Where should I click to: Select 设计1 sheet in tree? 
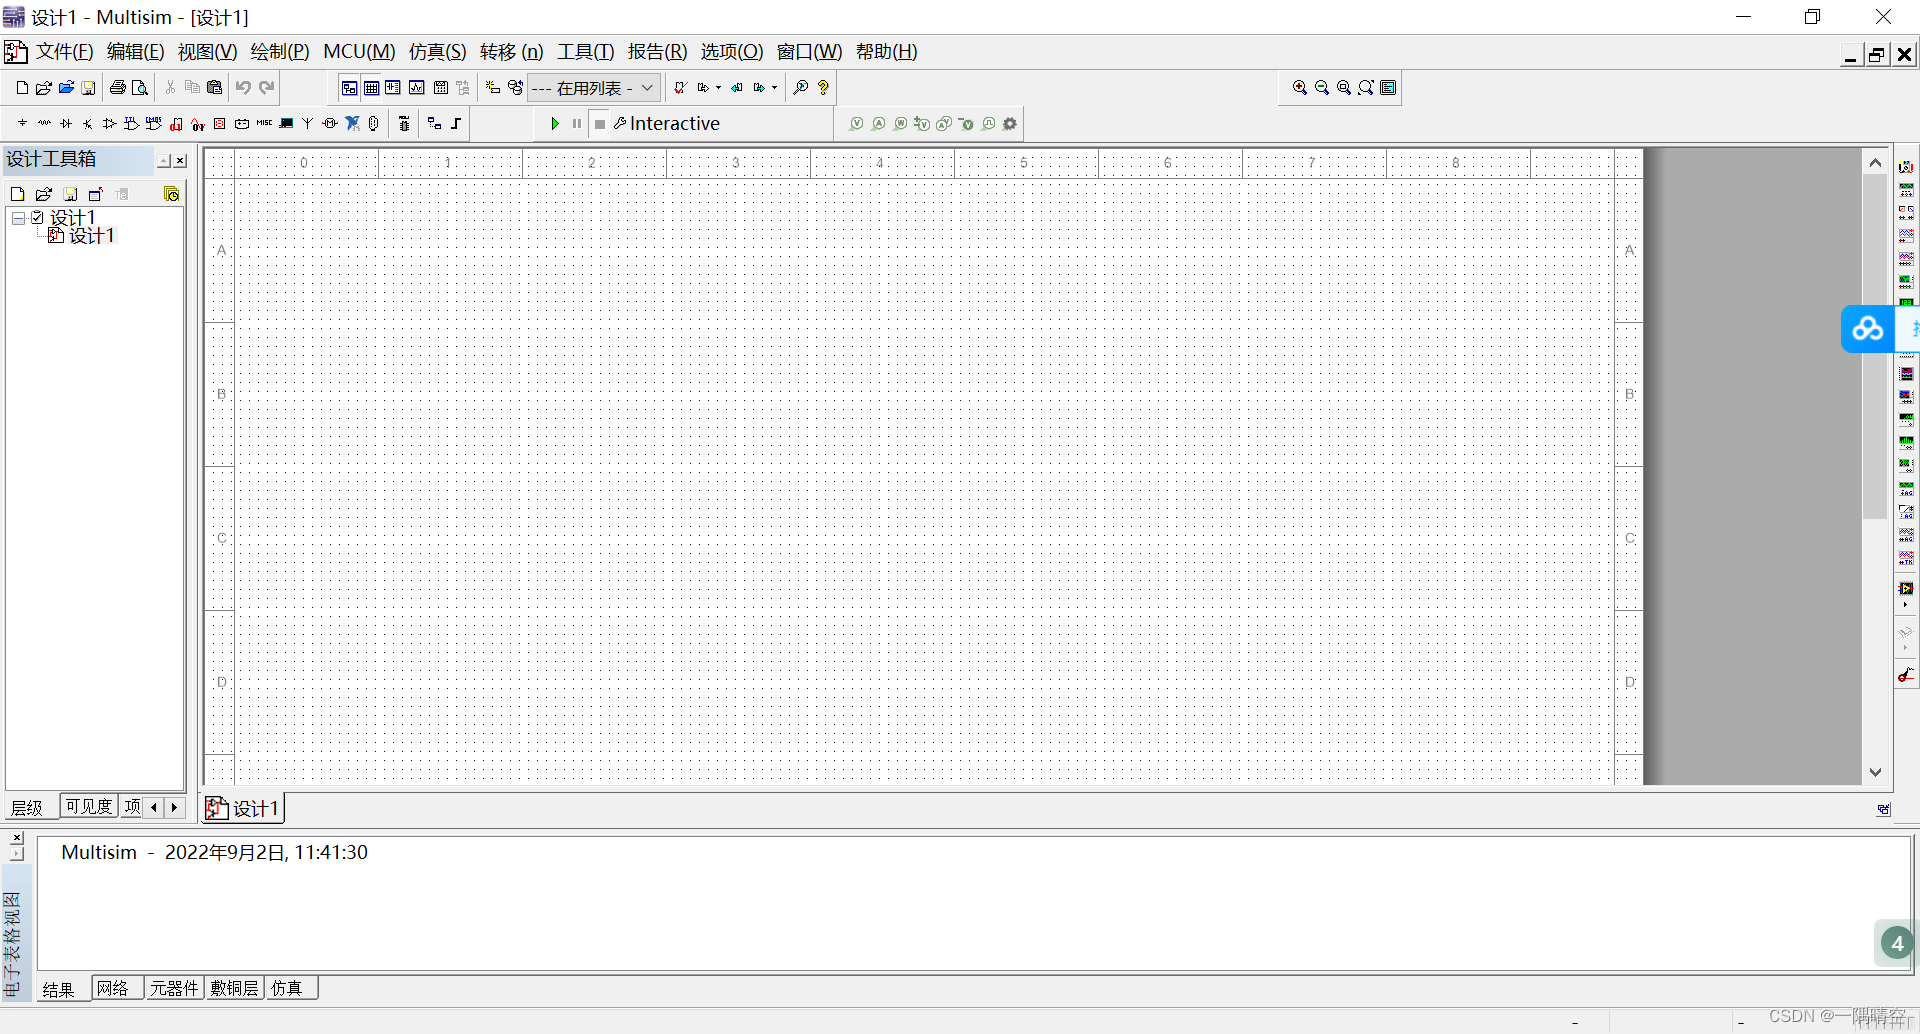pyautogui.click(x=91, y=236)
